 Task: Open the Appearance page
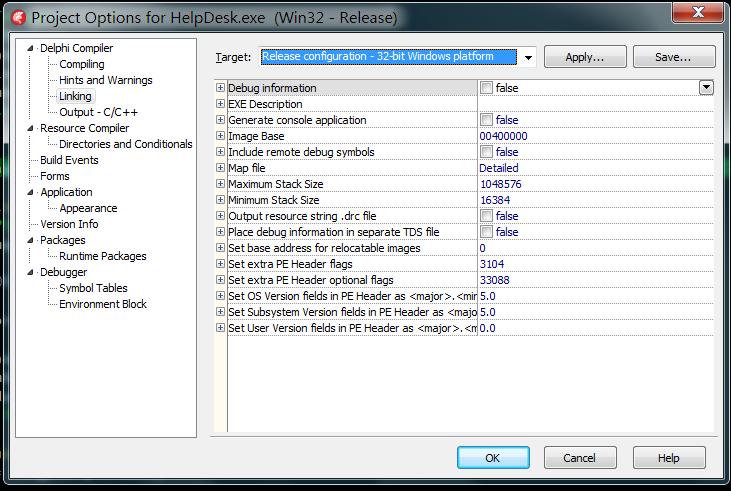click(88, 208)
